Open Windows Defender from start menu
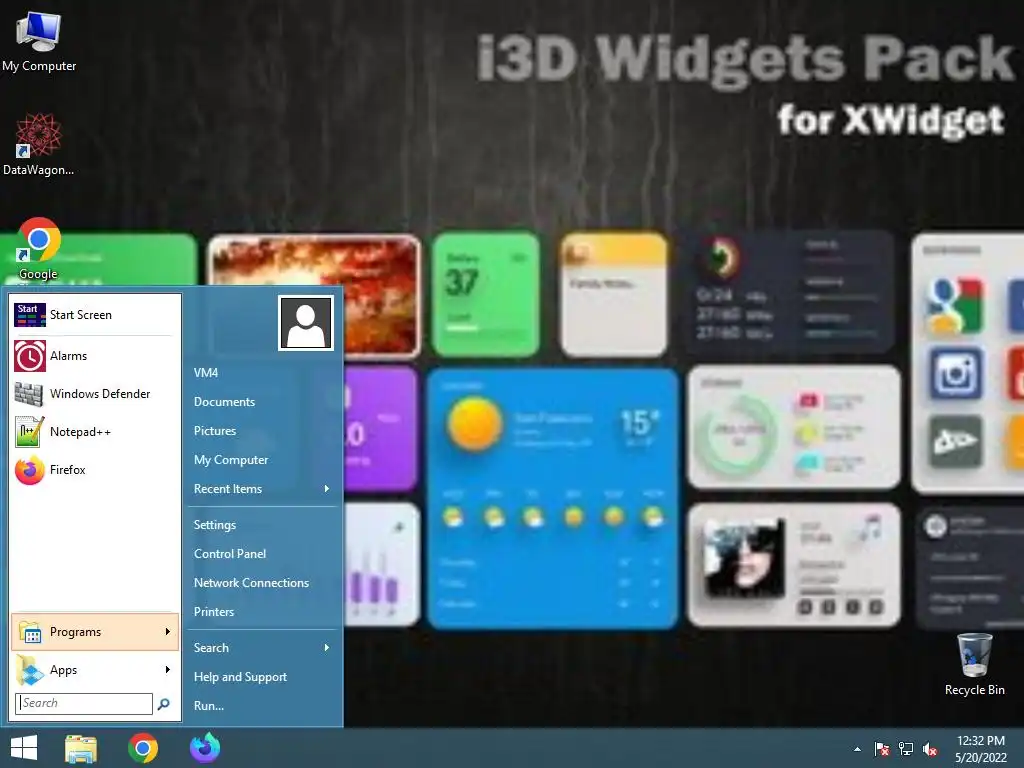Screen dimensions: 1024x768 pyautogui.click(x=95, y=394)
